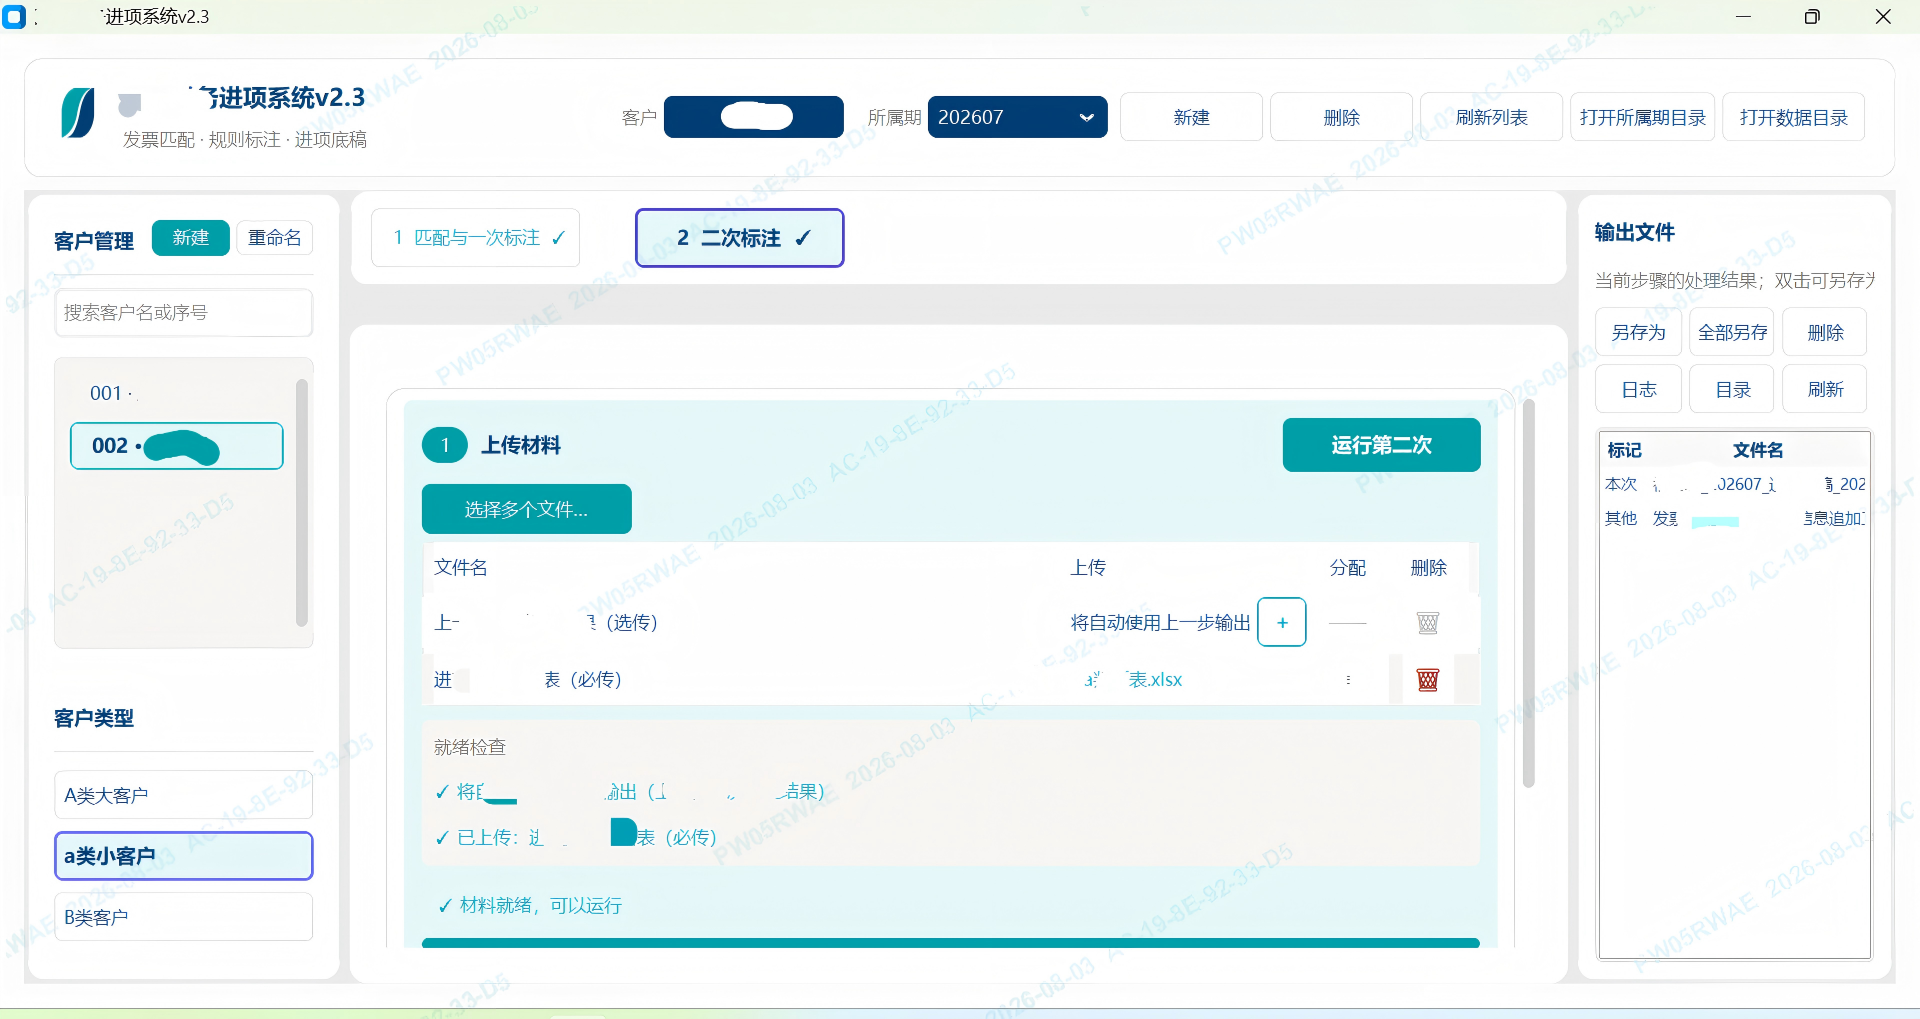Open 目录 in output panel
This screenshot has width=1920, height=1019.
pyautogui.click(x=1732, y=389)
